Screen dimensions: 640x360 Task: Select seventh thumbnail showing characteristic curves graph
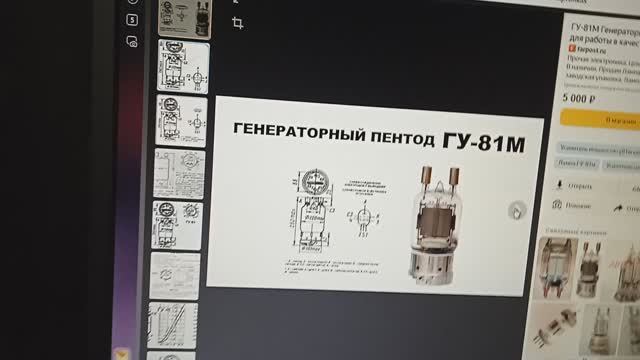click(x=173, y=326)
